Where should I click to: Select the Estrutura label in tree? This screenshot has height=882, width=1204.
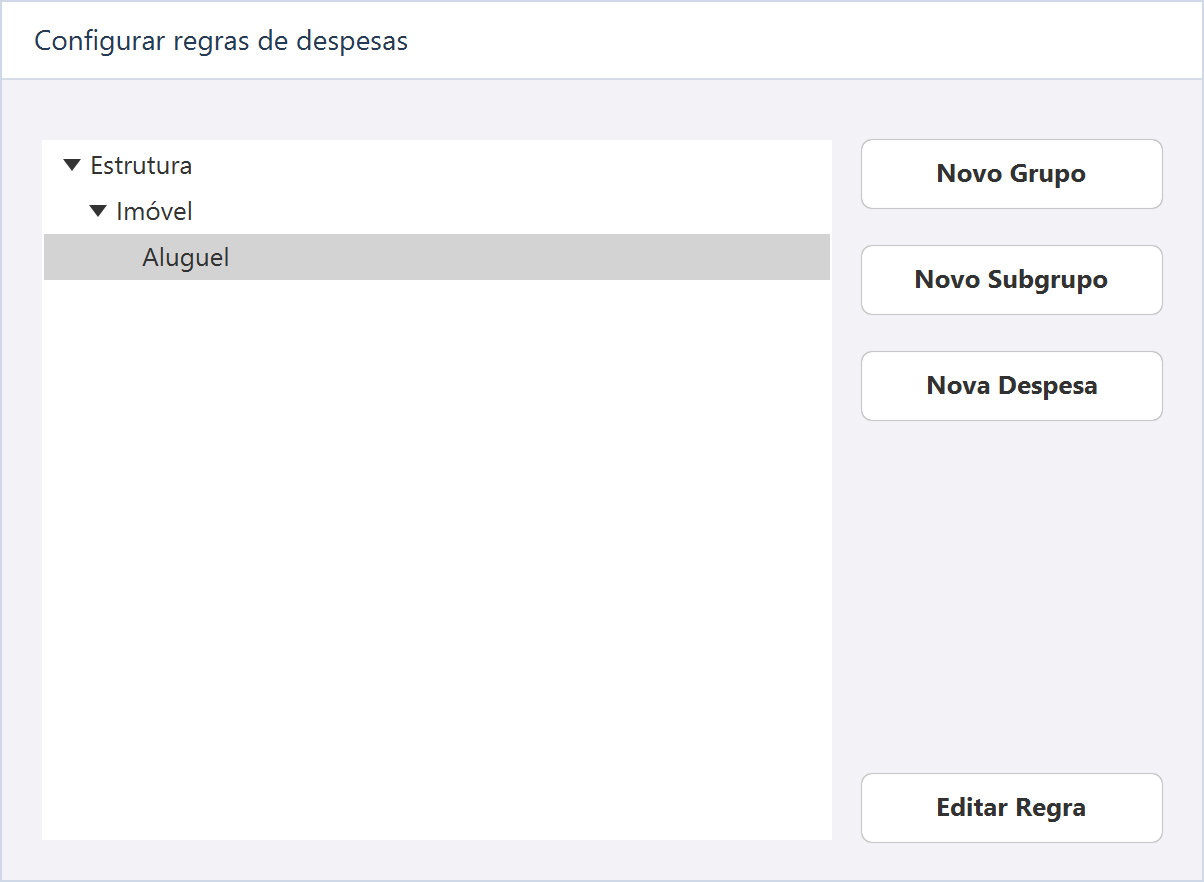click(x=141, y=165)
